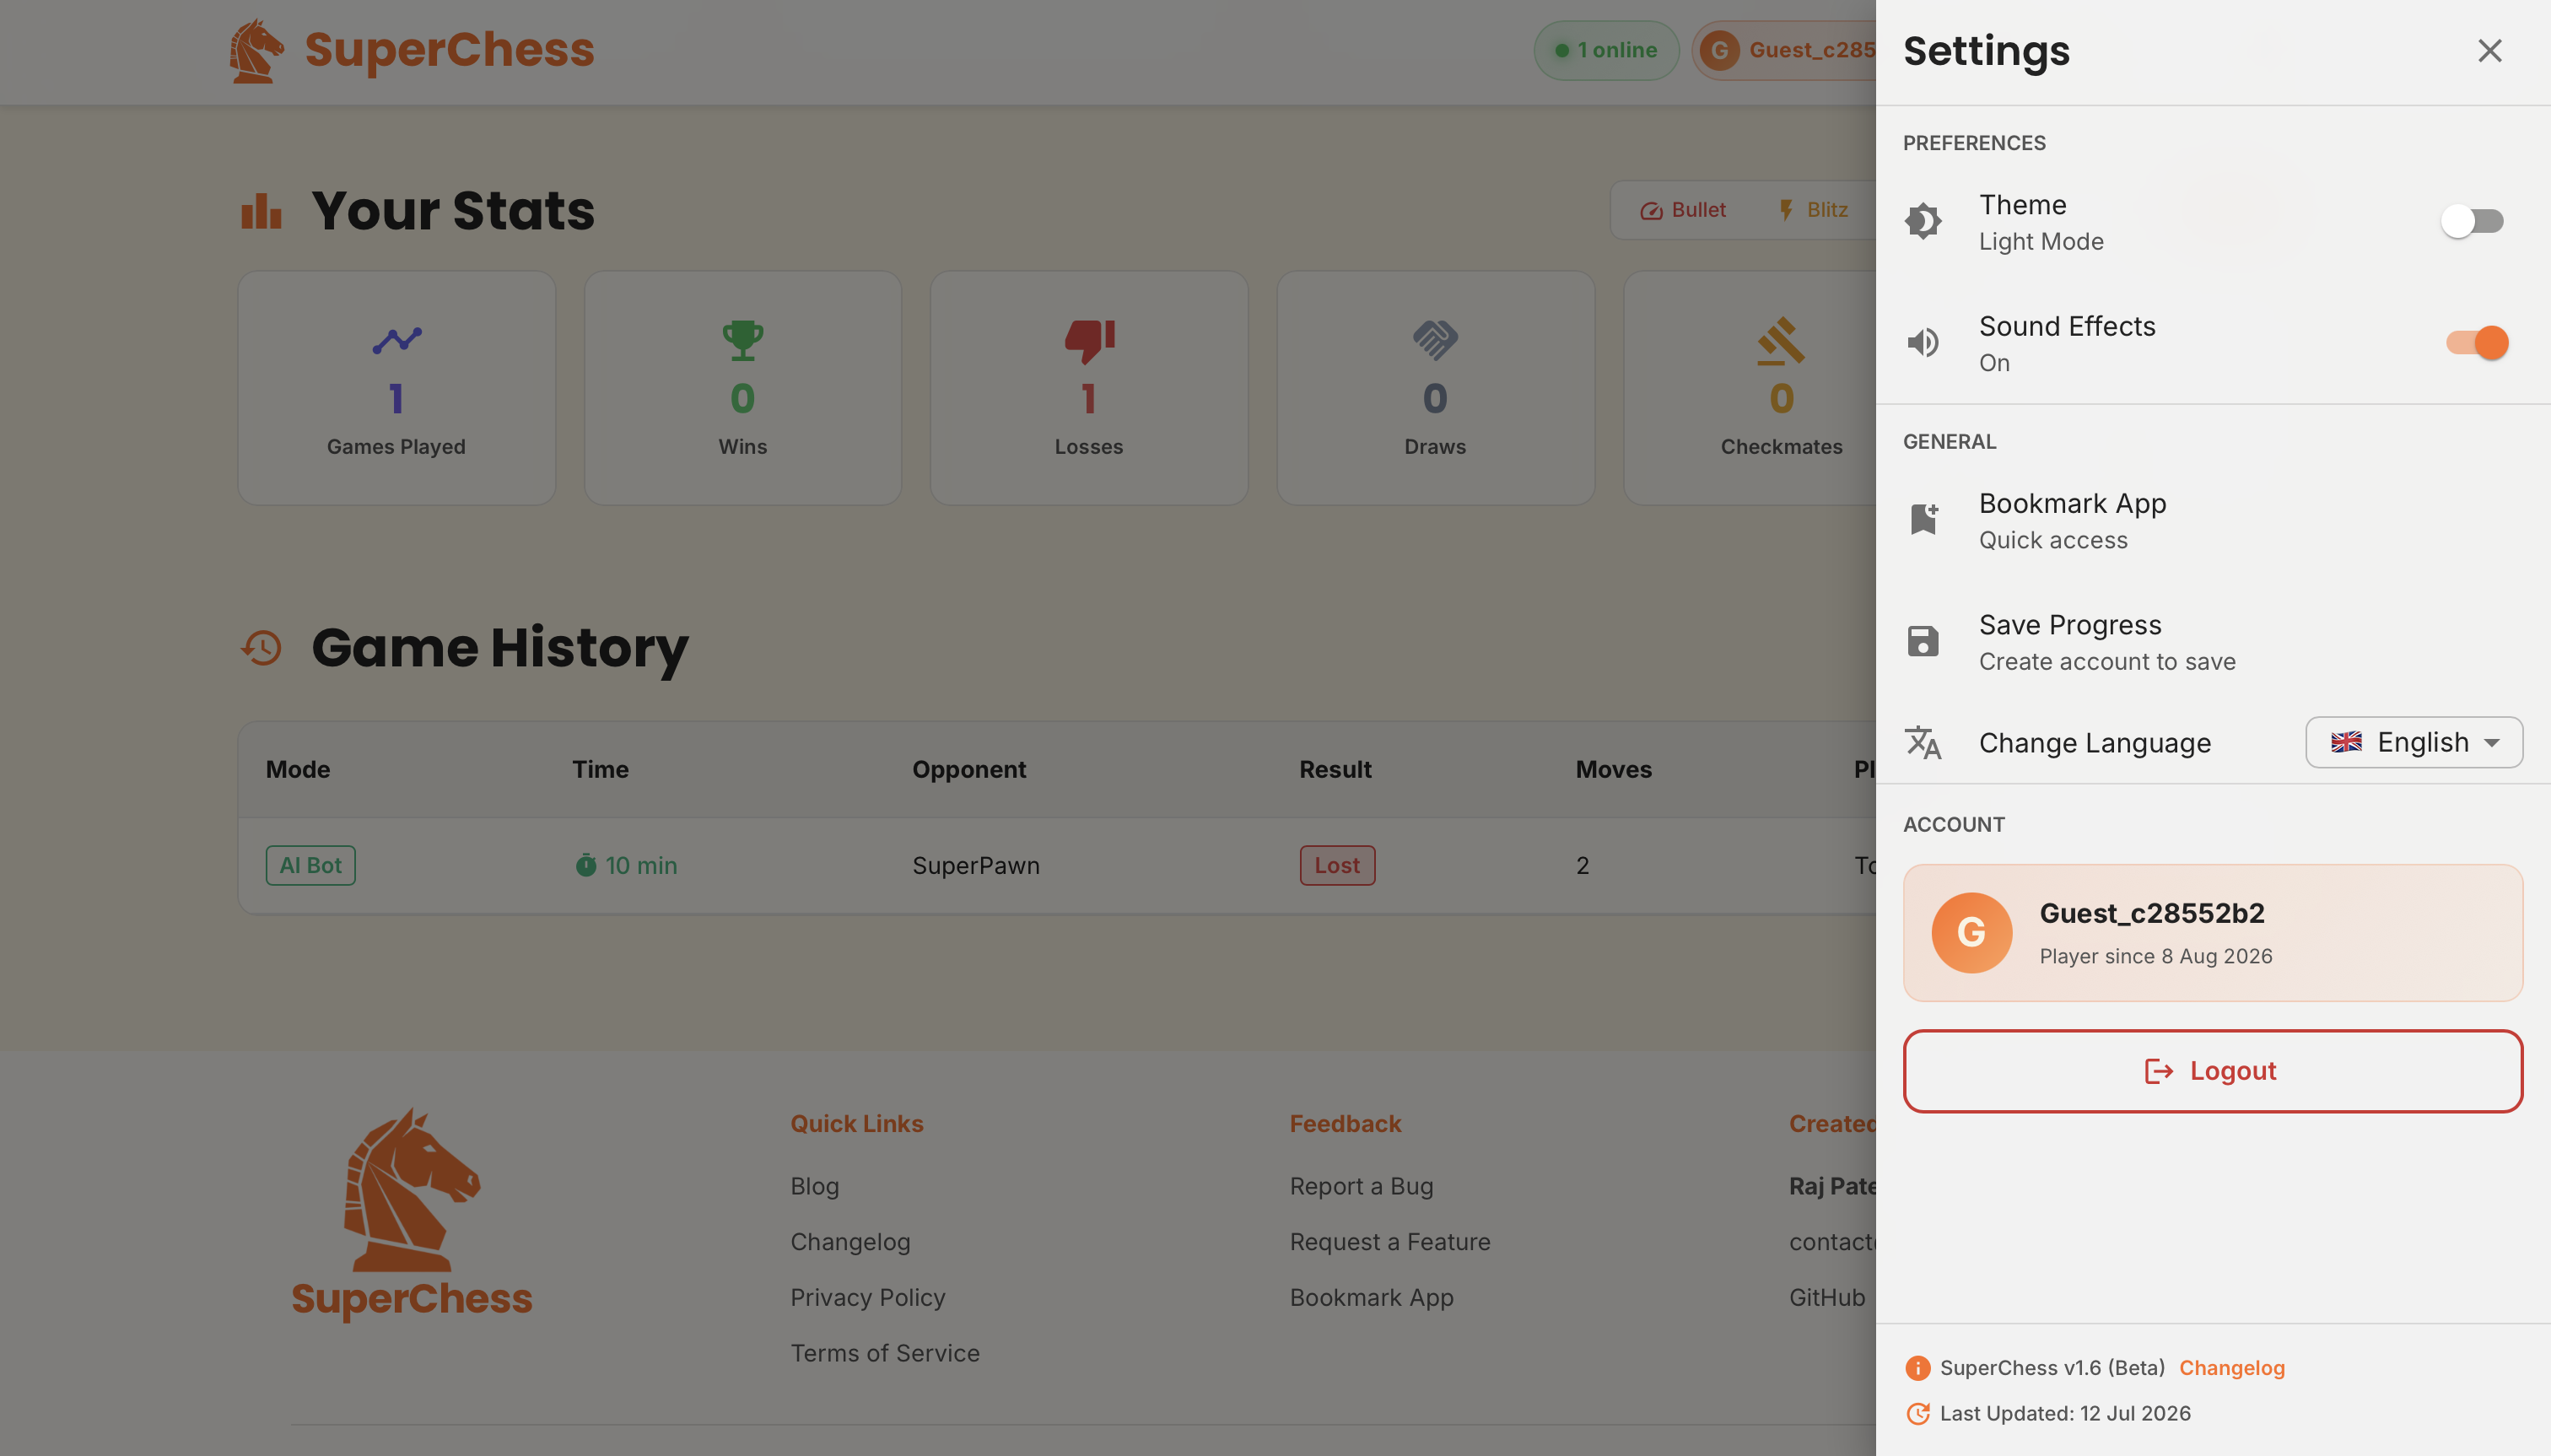The height and width of the screenshot is (1456, 2551).
Task: Click the UK flag in language selector
Action: click(2346, 742)
